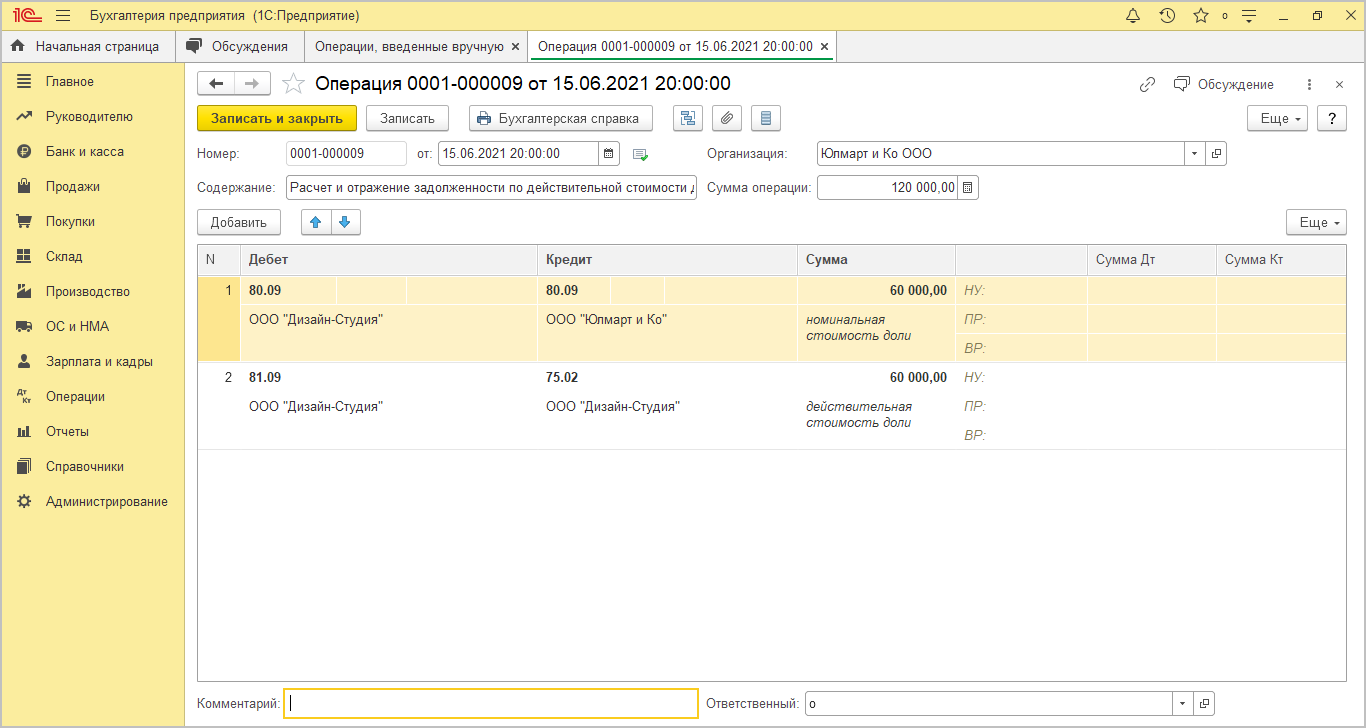1366x728 pixels.
Task: Open attached files paperclip icon
Action: pyautogui.click(x=727, y=118)
